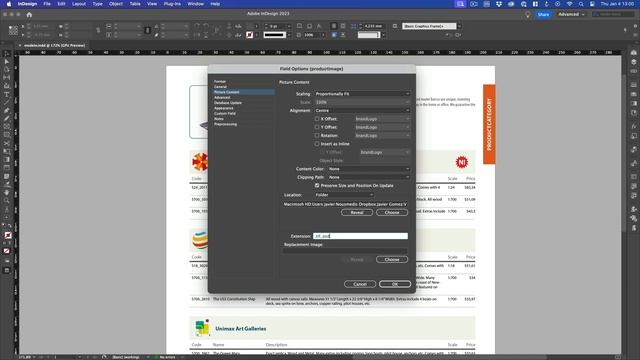
Task: Switch to the document tab models.indd
Action: [x=54, y=45]
